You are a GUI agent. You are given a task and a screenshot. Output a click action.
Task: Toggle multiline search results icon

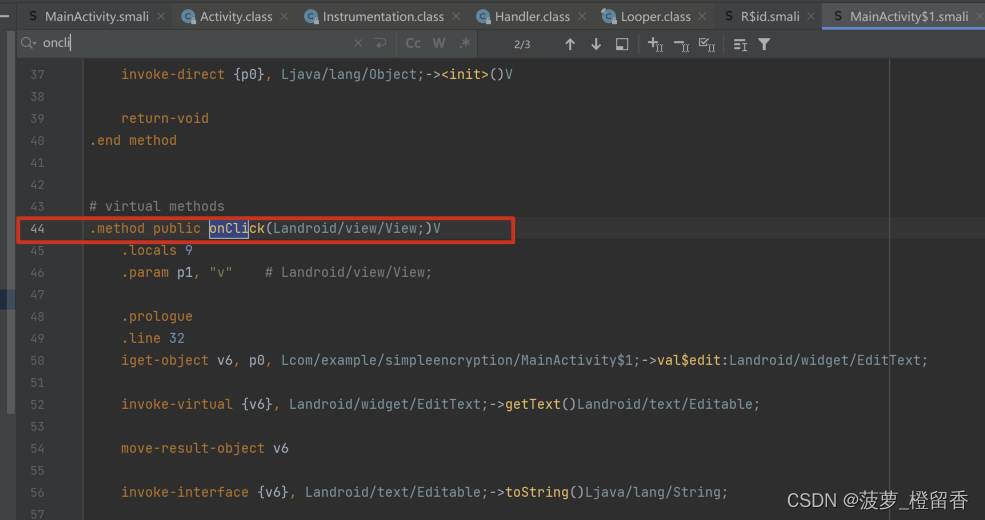(740, 44)
